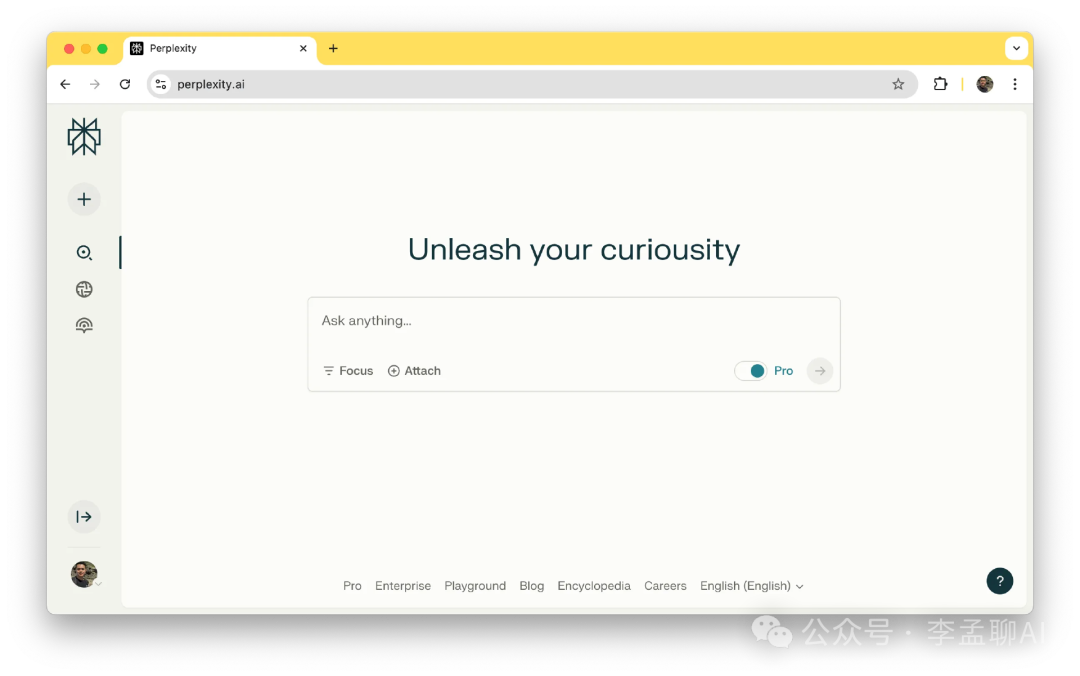Bookmark this page with star icon
Image resolution: width=1080 pixels, height=676 pixels.
point(898,84)
